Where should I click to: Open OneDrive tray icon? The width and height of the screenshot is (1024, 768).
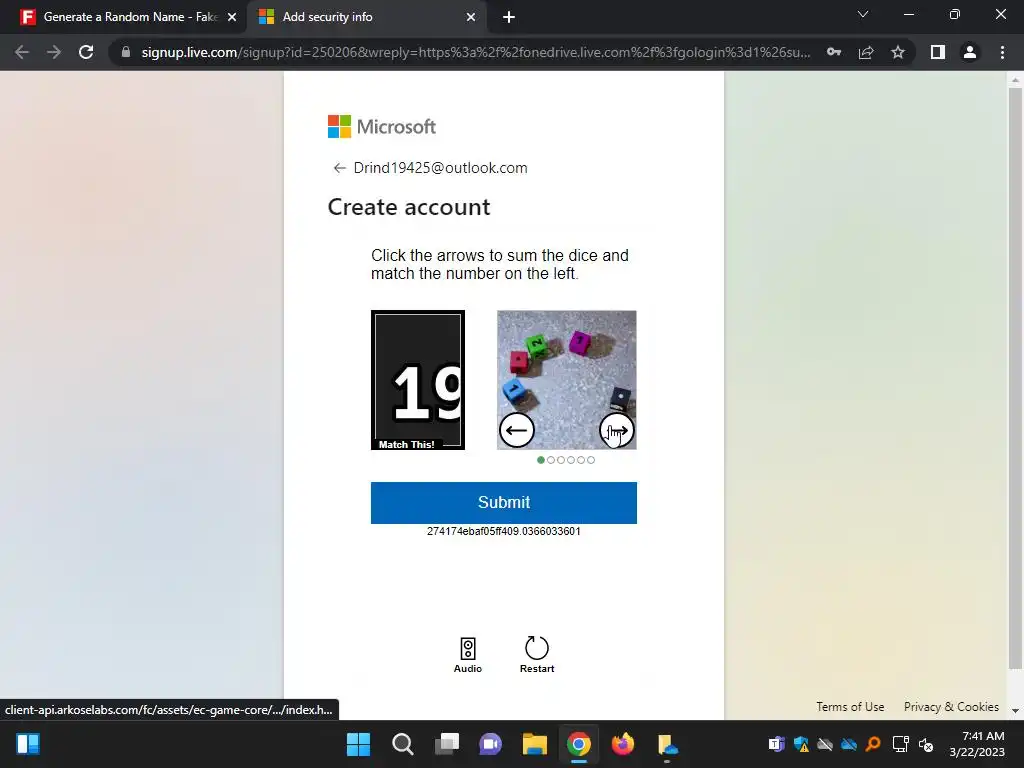849,744
